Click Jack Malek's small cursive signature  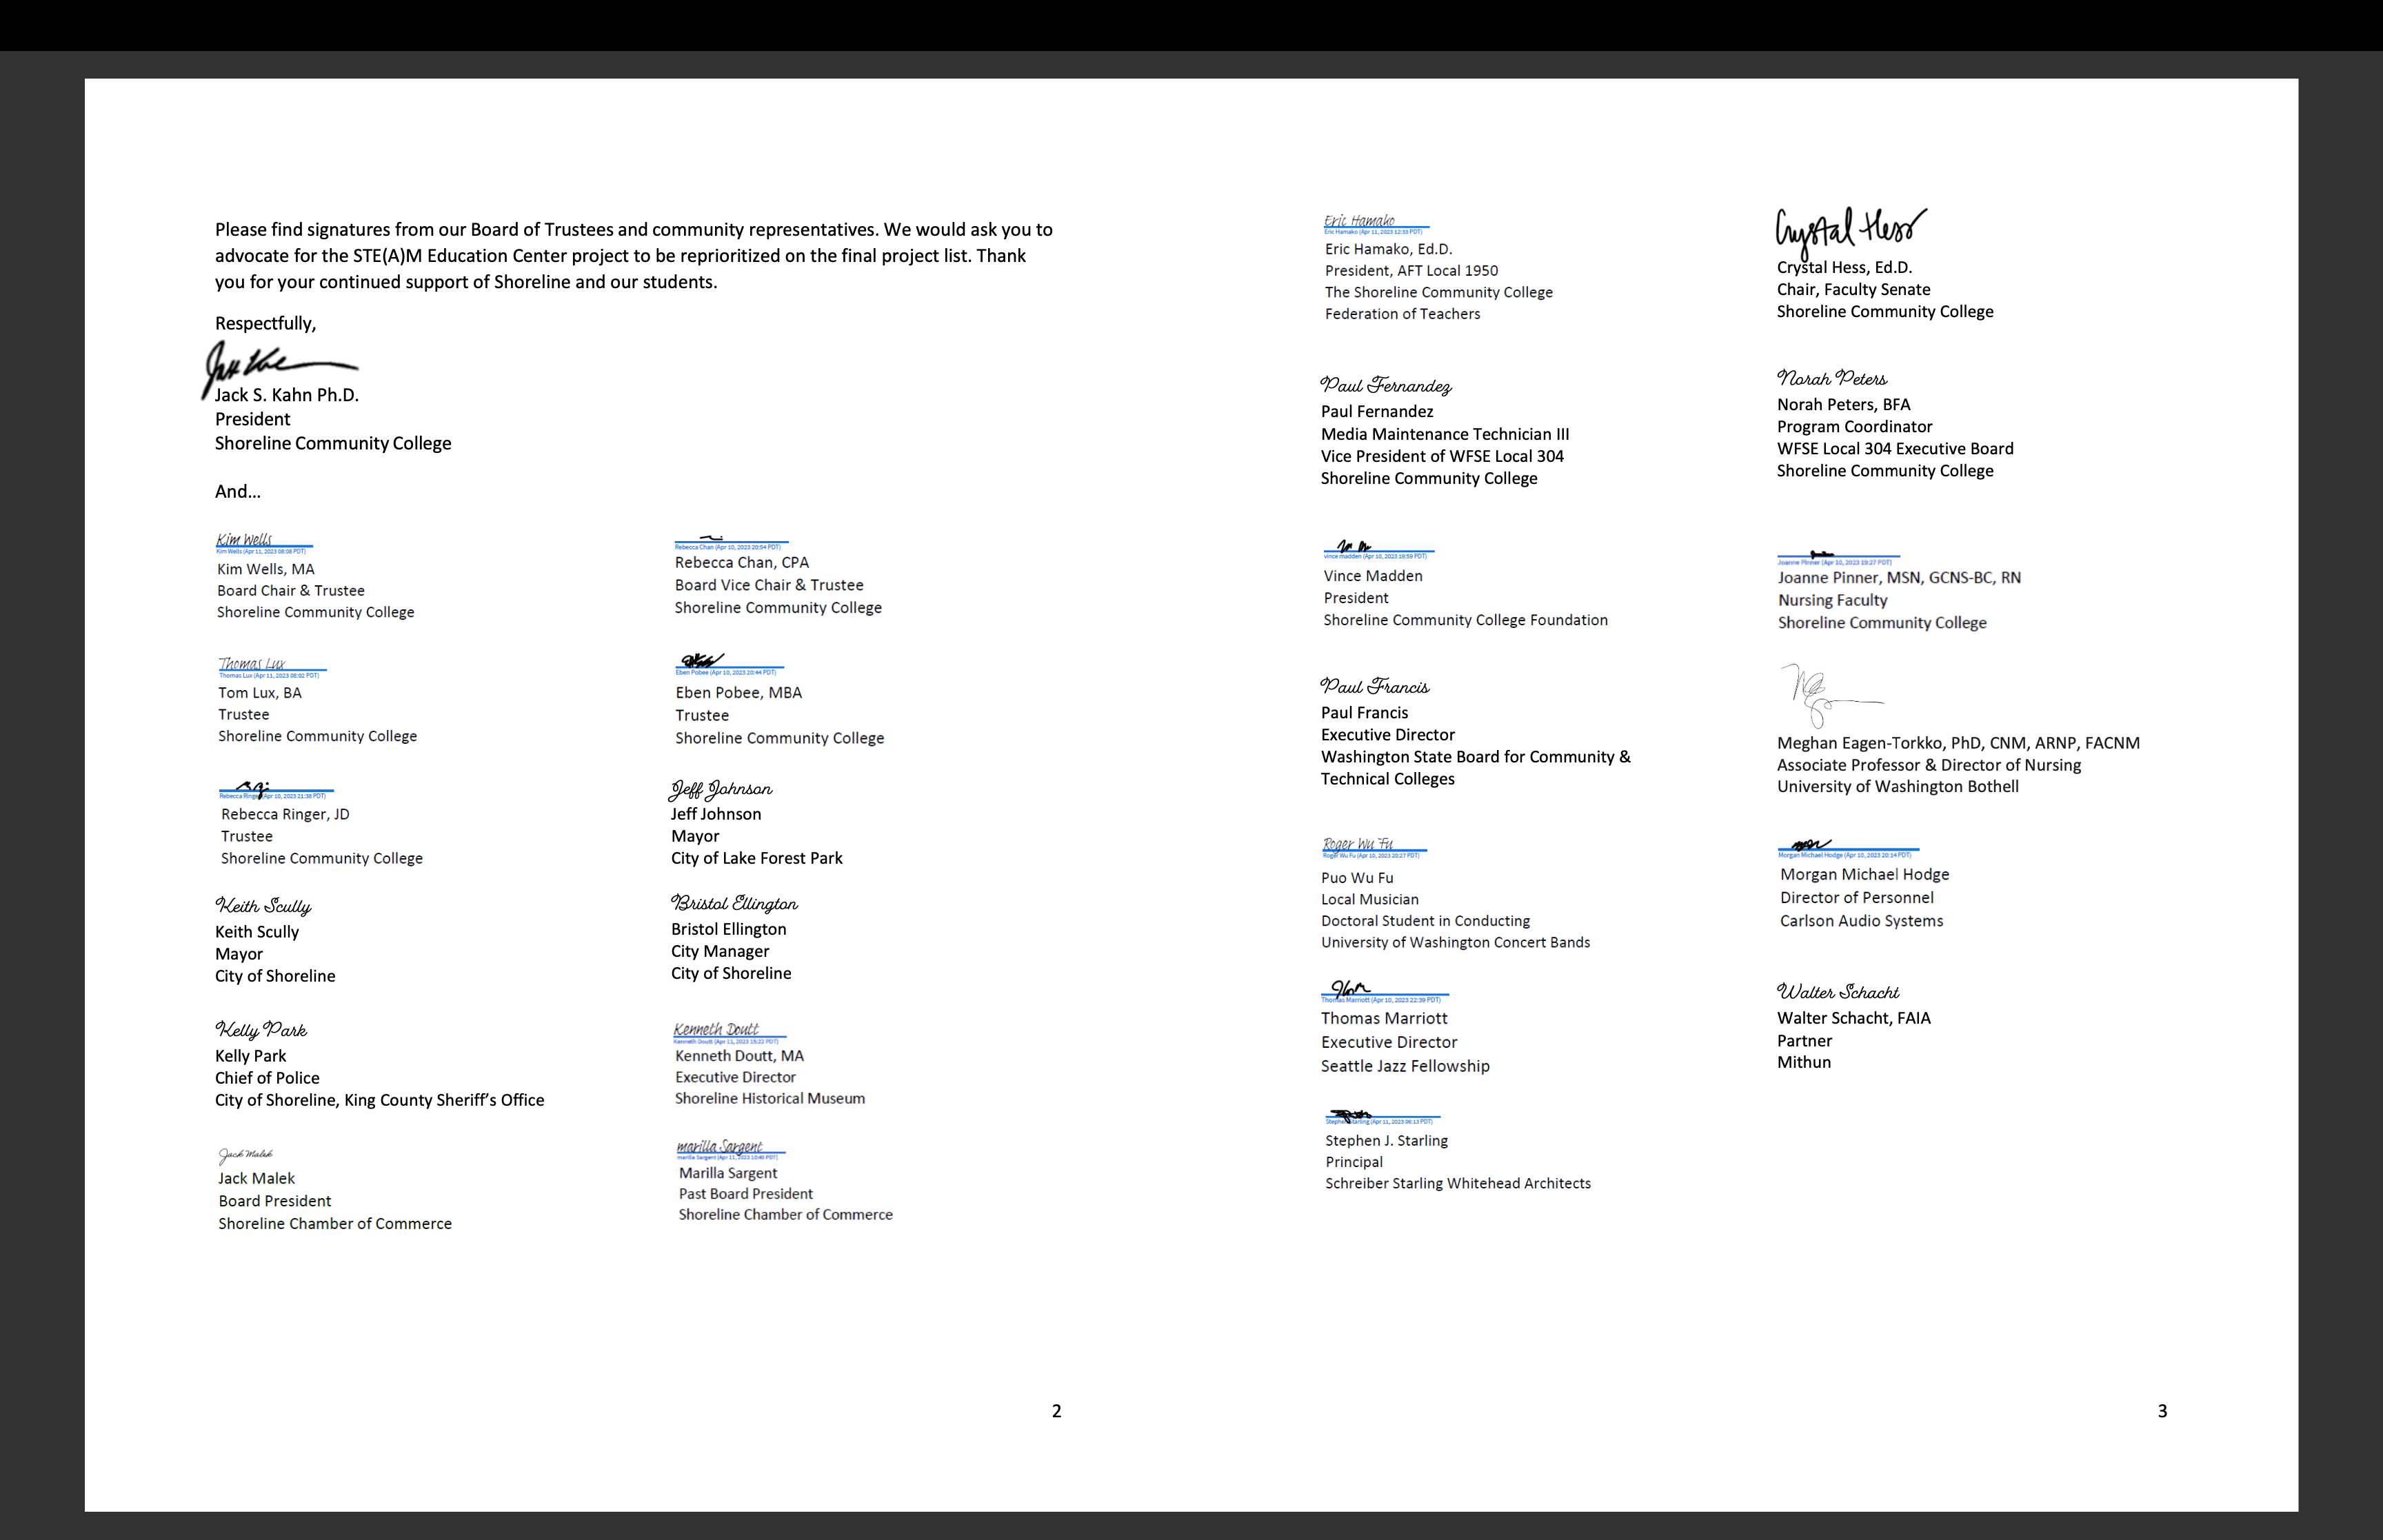[245, 1155]
